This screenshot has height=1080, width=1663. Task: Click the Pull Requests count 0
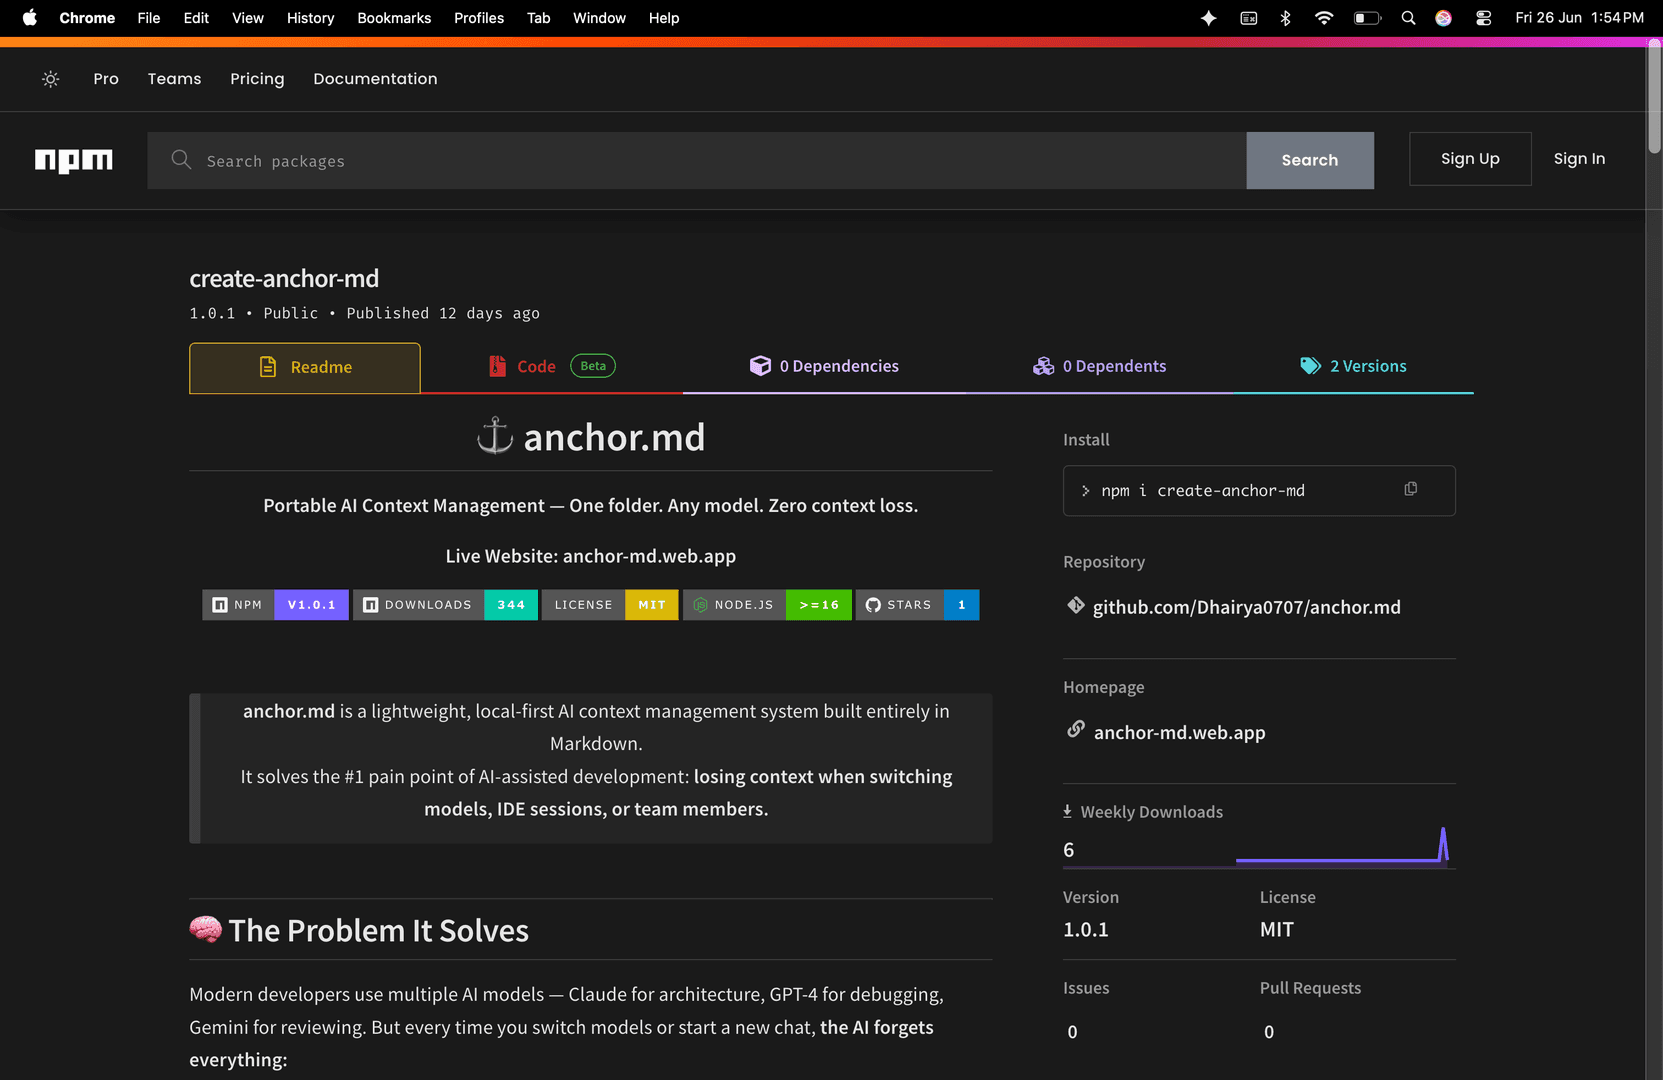coord(1269,1032)
